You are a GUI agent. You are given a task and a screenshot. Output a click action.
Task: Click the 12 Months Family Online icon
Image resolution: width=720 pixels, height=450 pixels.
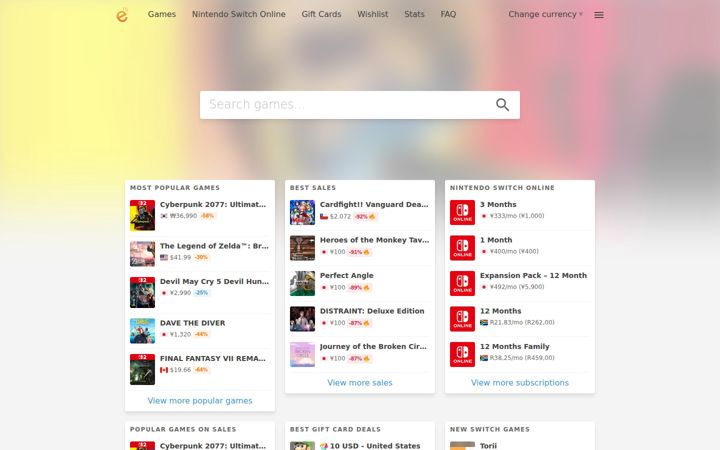click(x=462, y=354)
